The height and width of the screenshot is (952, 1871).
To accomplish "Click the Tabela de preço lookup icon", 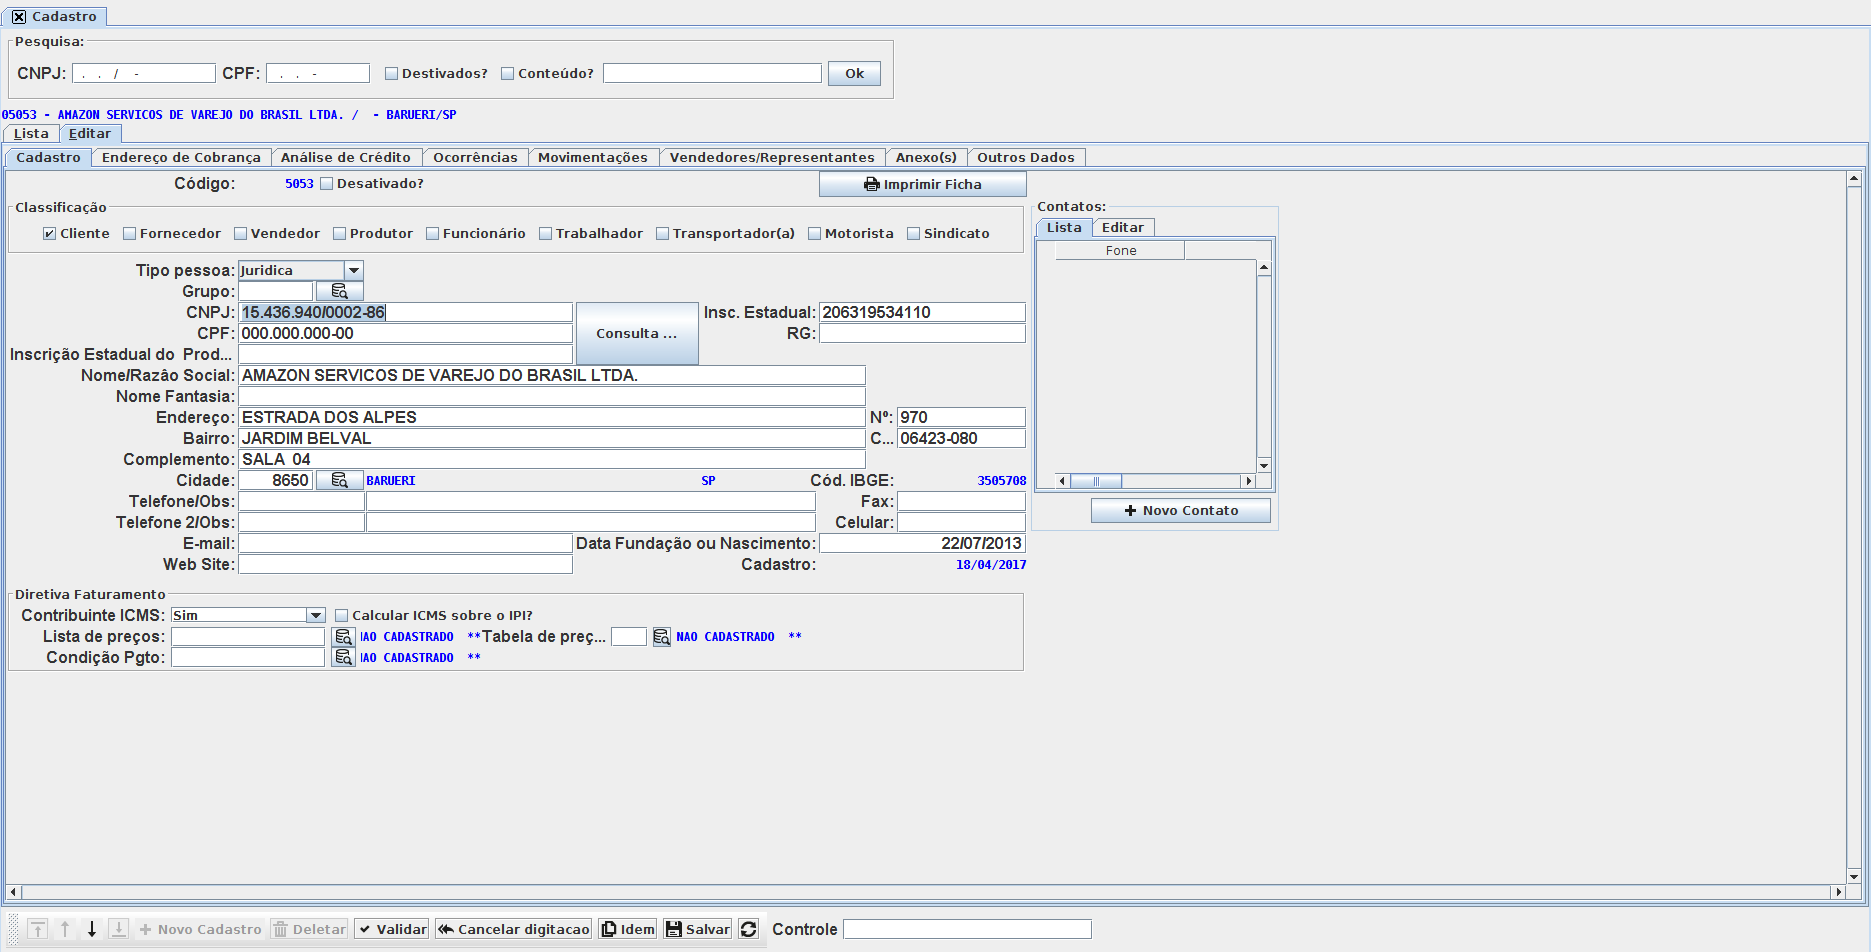I will click(x=661, y=636).
